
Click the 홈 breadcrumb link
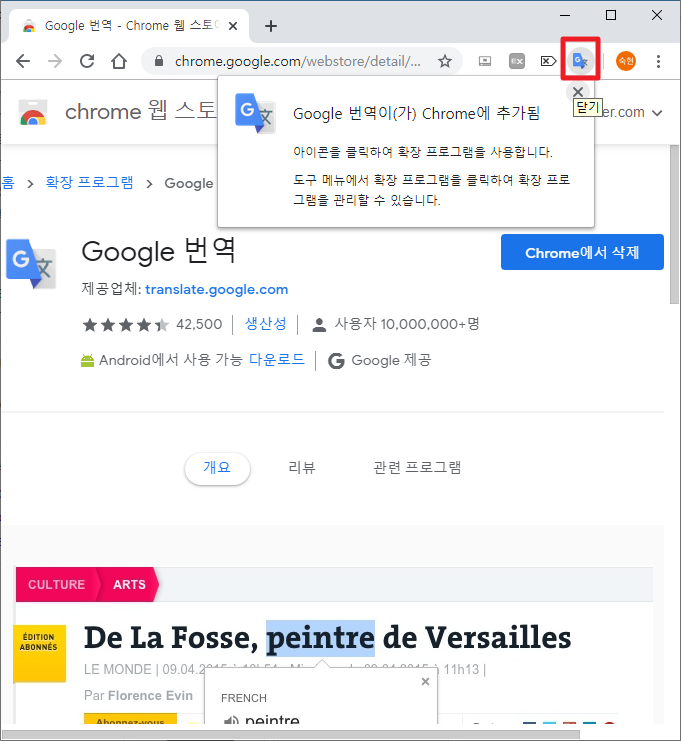pos(8,182)
